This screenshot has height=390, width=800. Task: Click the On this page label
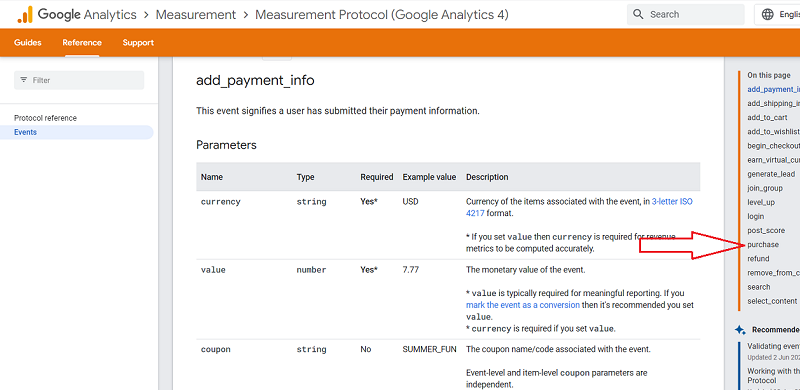pos(768,75)
